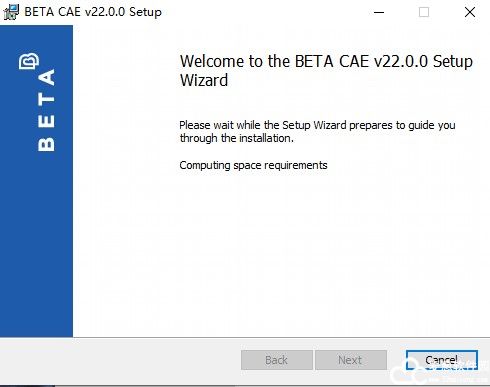Click the installer icon in the title bar
490x387 pixels.
coord(11,12)
